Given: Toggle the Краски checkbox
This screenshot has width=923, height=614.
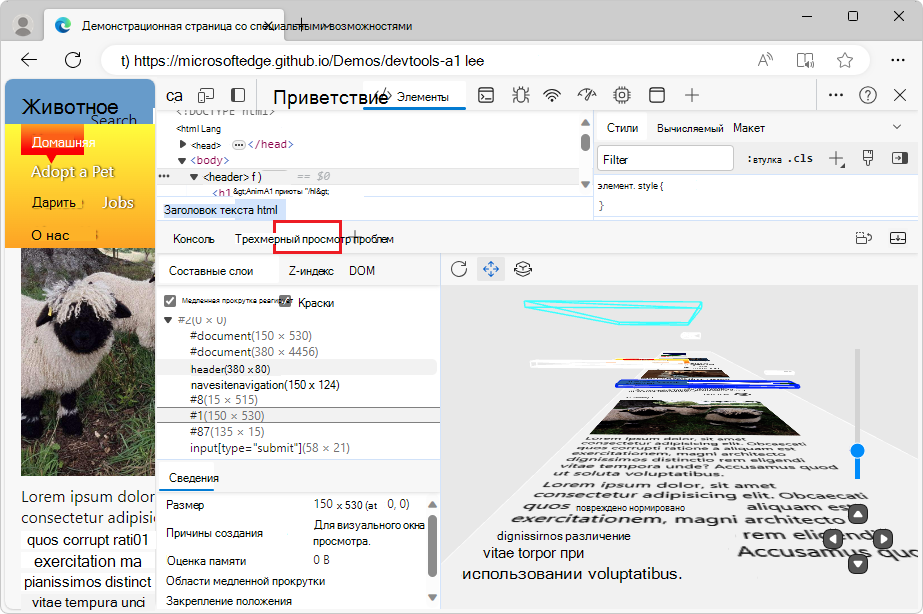Looking at the screenshot, I should (286, 301).
